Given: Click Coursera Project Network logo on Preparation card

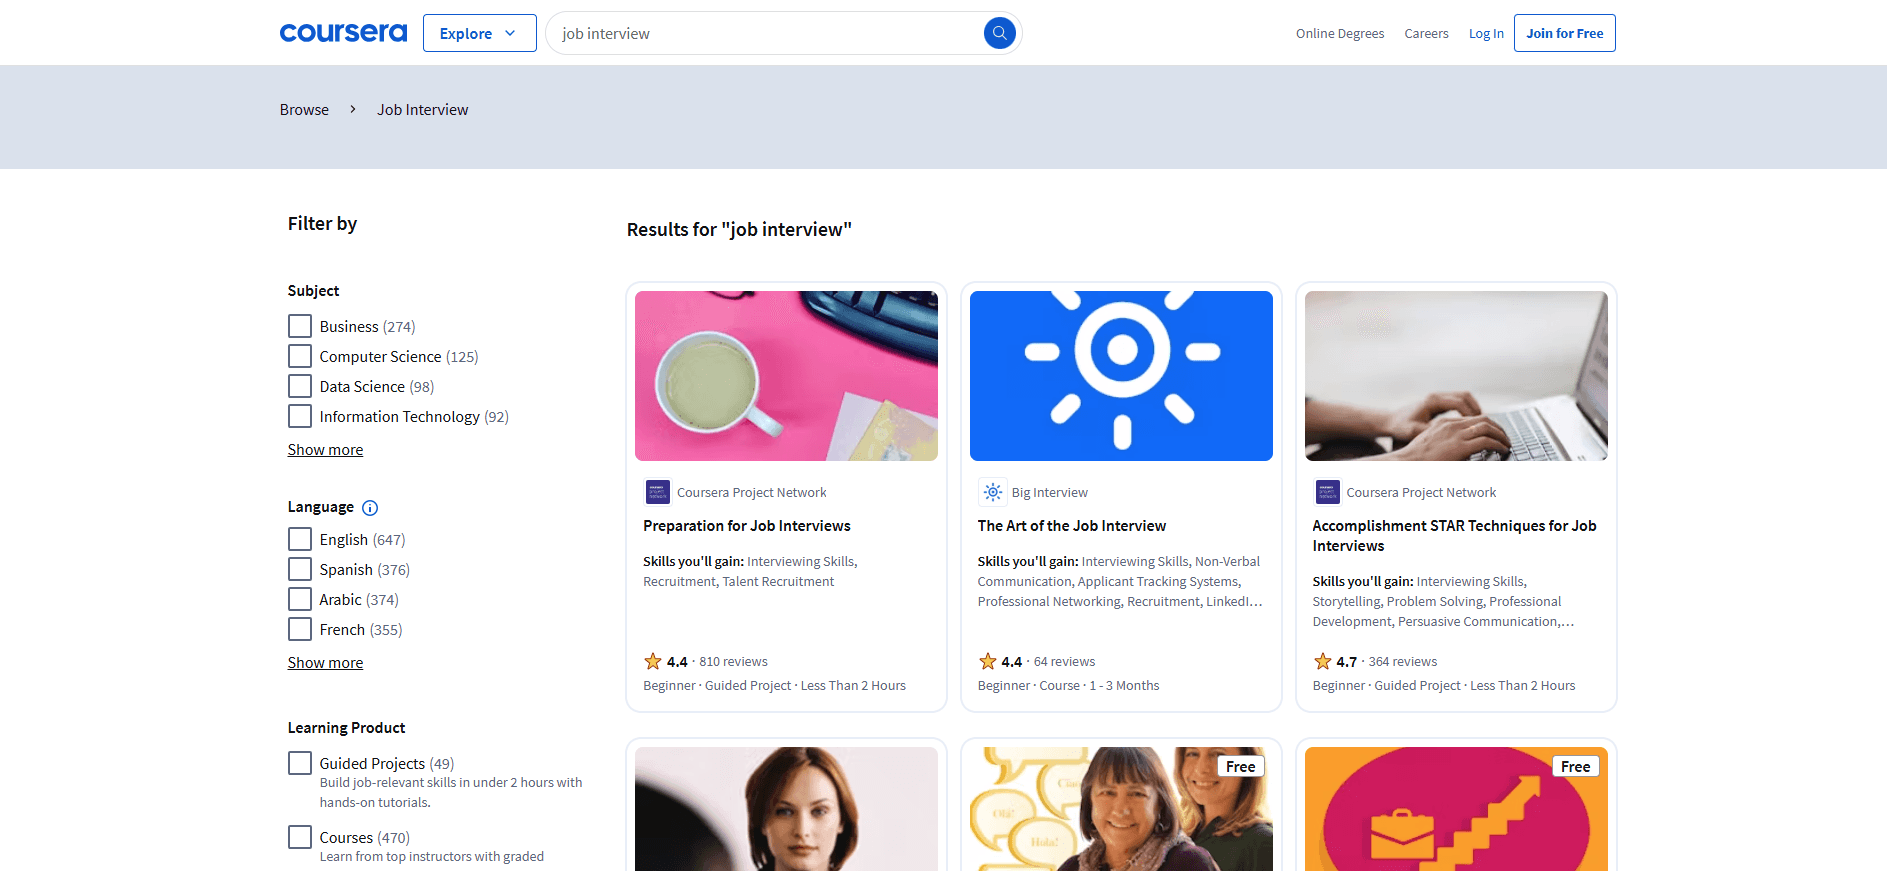Looking at the screenshot, I should click(658, 492).
